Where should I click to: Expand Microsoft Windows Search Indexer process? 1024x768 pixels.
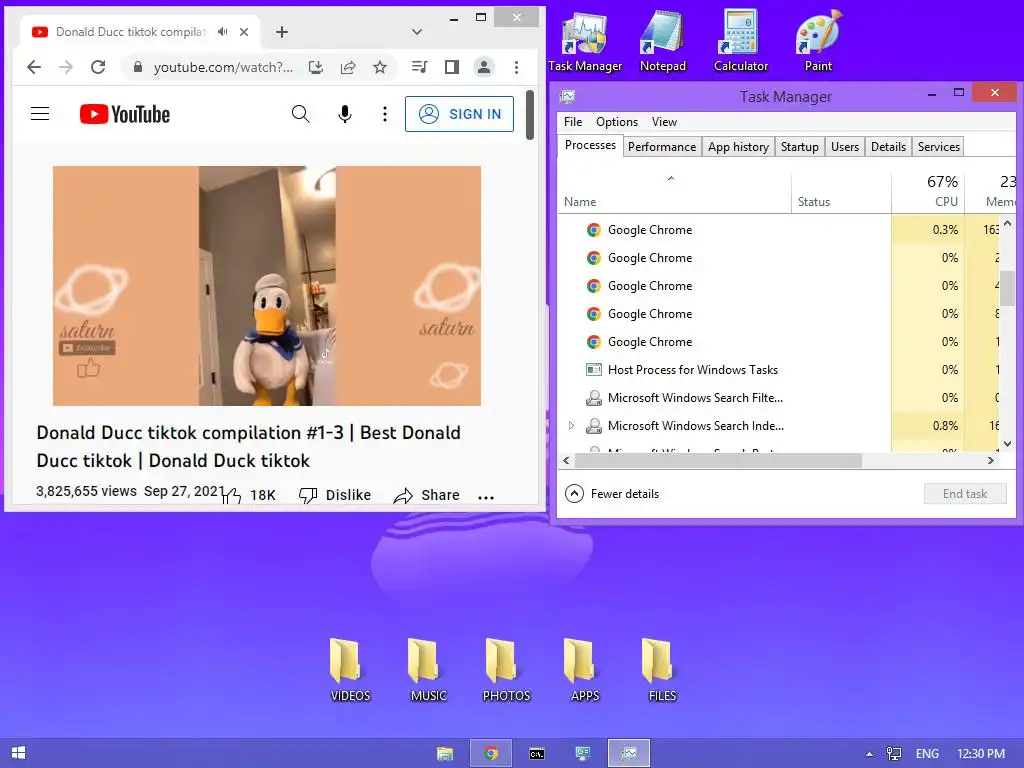571,426
